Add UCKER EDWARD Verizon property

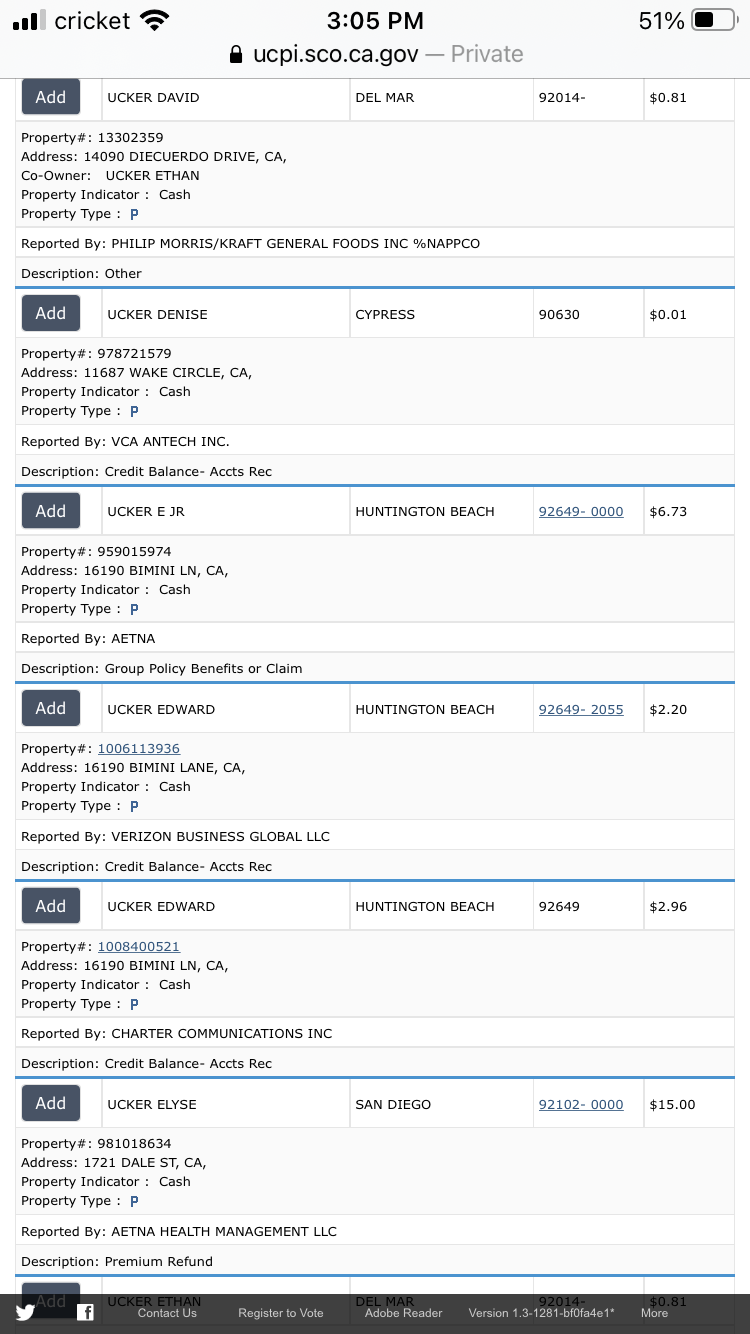(51, 708)
